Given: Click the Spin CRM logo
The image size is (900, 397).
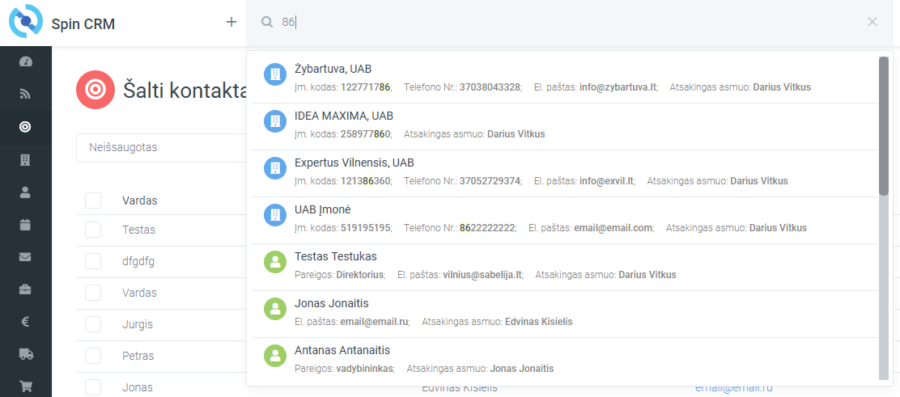Looking at the screenshot, I should [x=26, y=21].
